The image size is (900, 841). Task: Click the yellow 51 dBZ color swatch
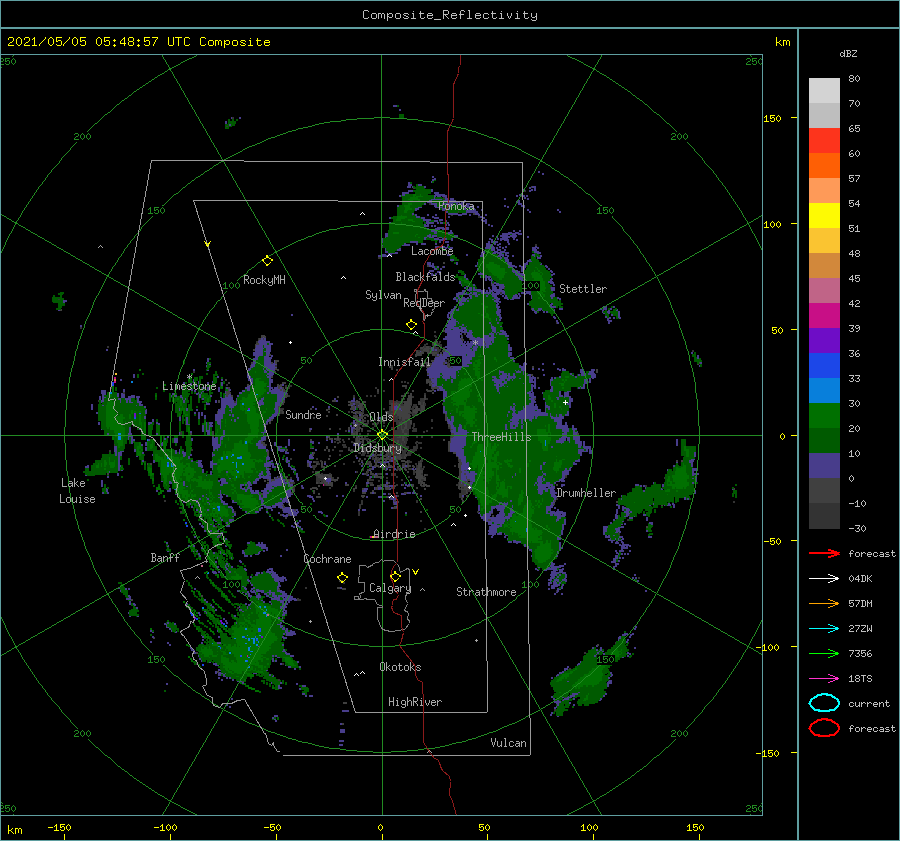pyautogui.click(x=824, y=215)
